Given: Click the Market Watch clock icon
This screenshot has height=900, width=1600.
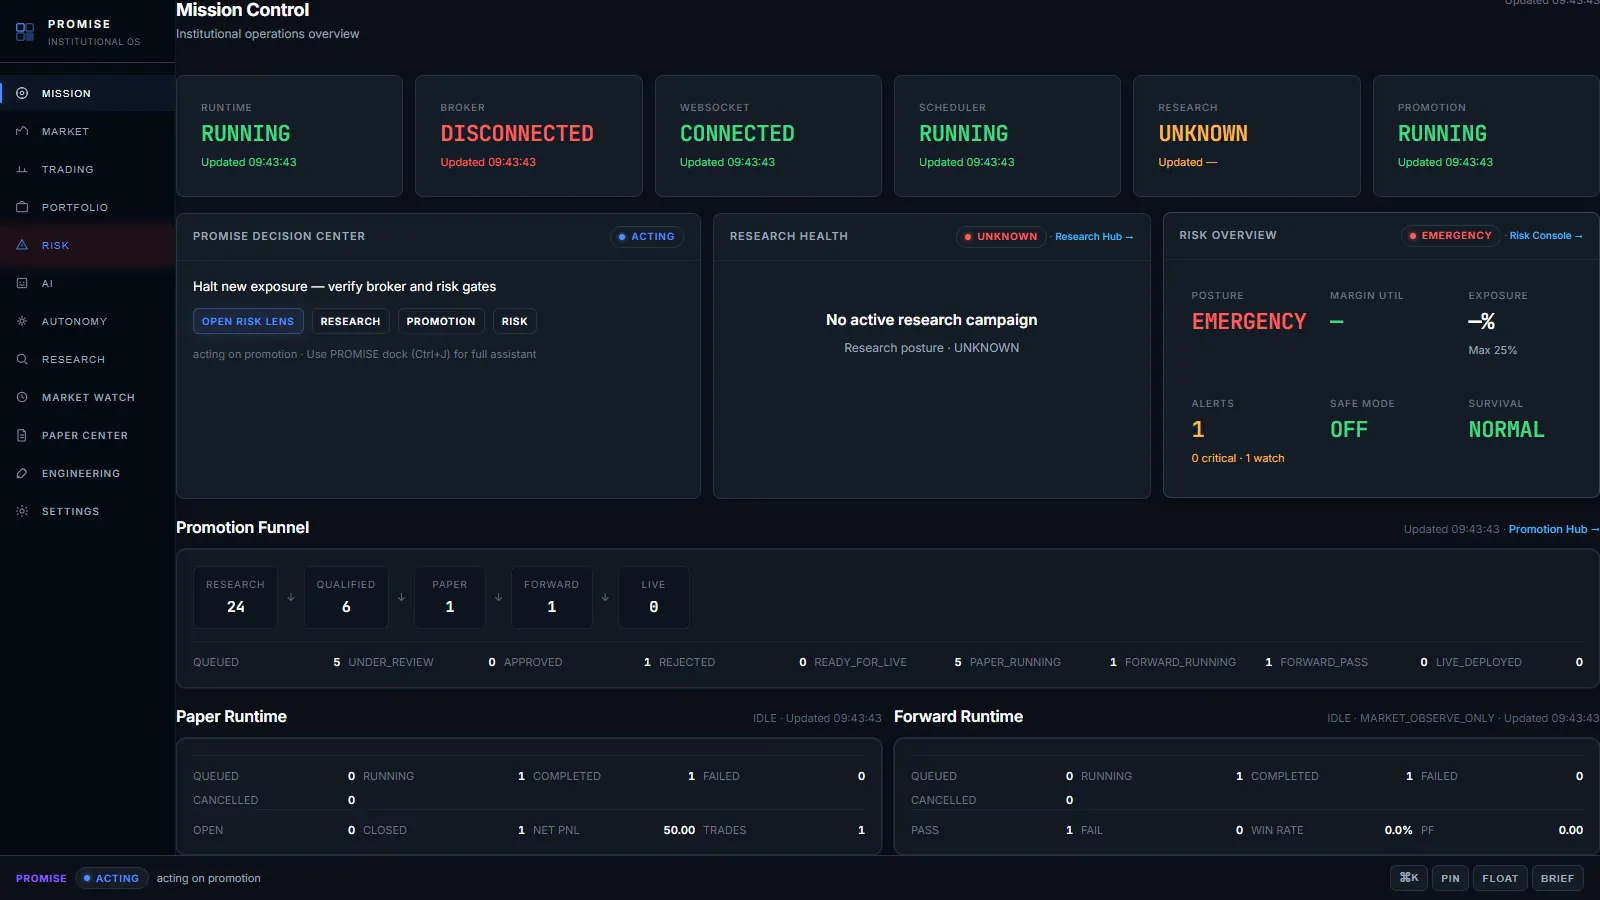Looking at the screenshot, I should pos(22,397).
